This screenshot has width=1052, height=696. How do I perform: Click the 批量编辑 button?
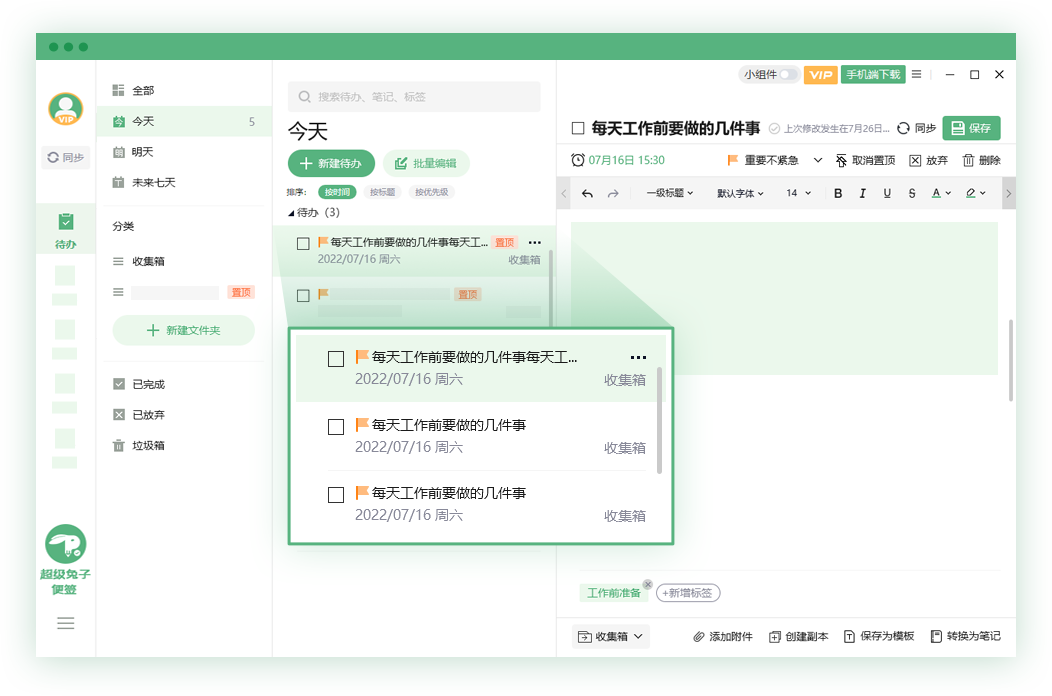pyautogui.click(x=426, y=163)
